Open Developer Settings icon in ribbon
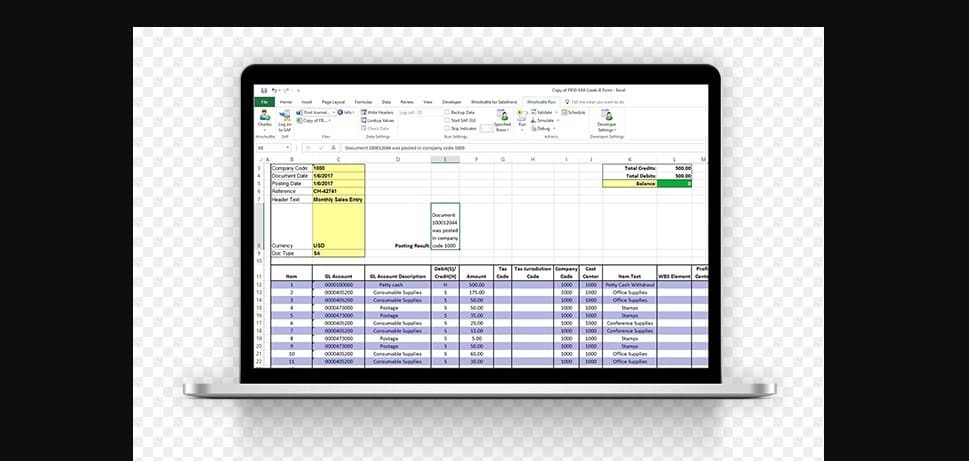 point(607,116)
